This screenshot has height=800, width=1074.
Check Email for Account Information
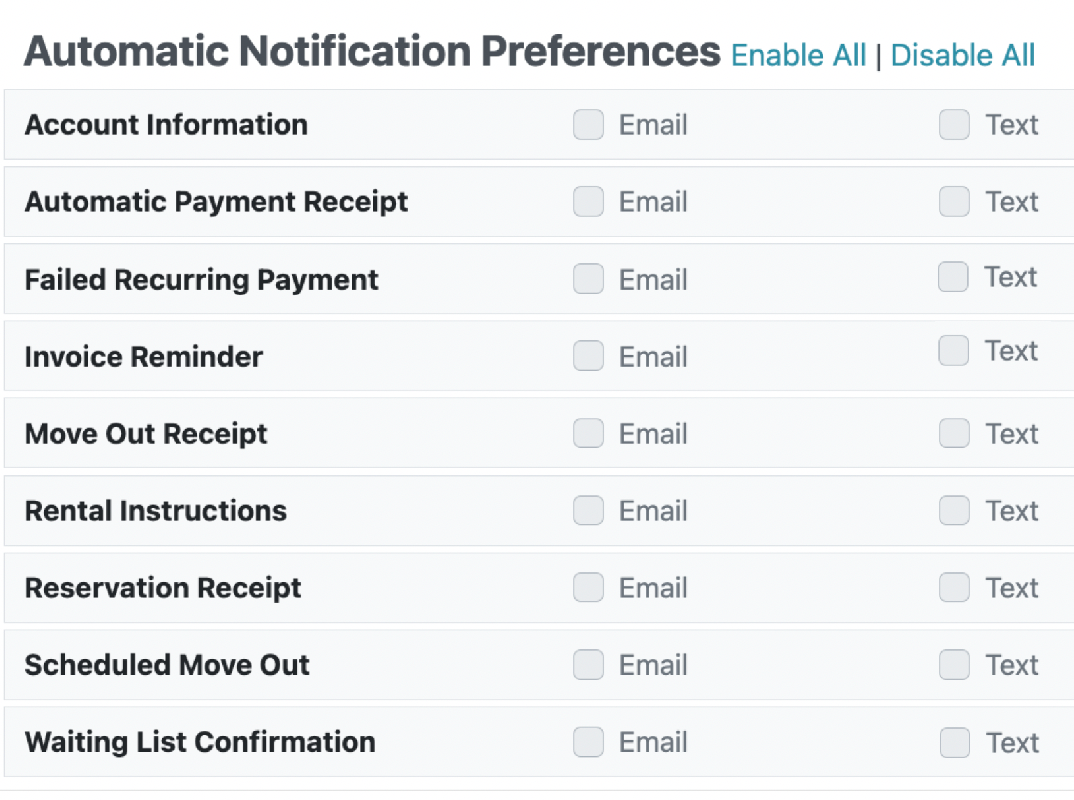[x=588, y=125]
